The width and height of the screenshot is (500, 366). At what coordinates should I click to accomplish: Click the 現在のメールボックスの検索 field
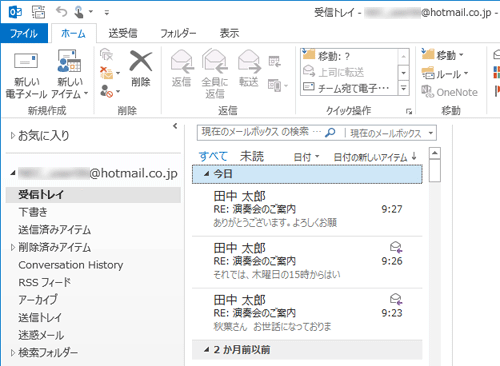tap(261, 132)
